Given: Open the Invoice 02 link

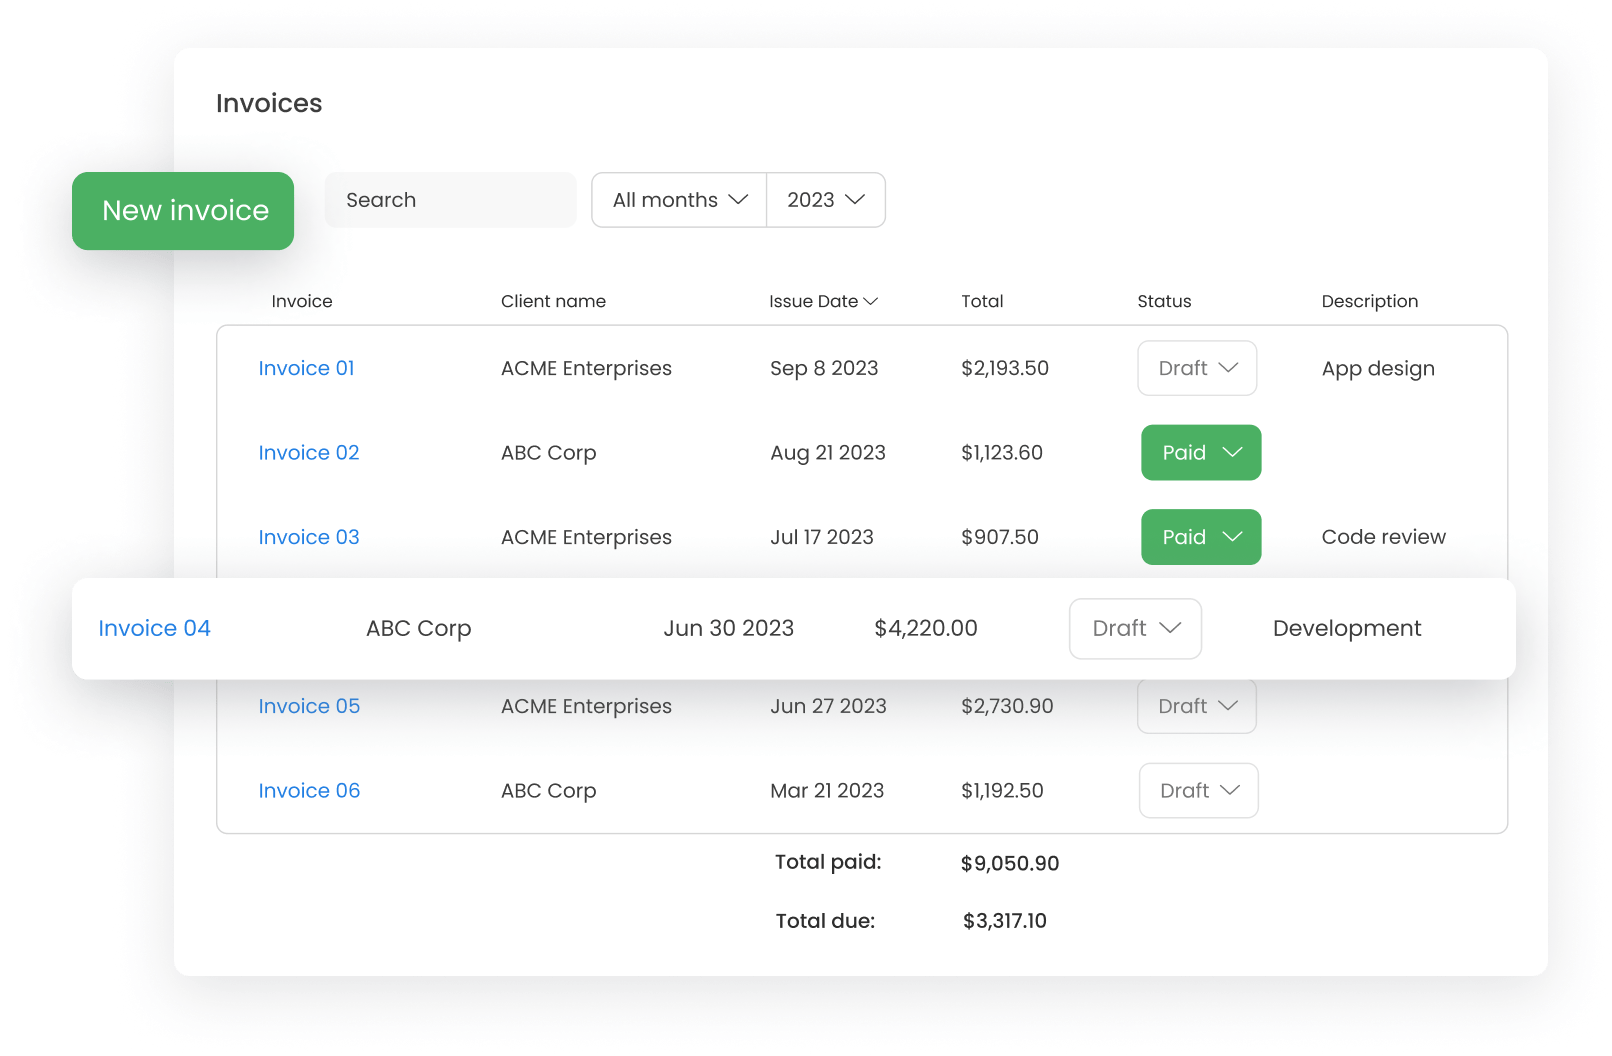Looking at the screenshot, I should click(x=308, y=453).
